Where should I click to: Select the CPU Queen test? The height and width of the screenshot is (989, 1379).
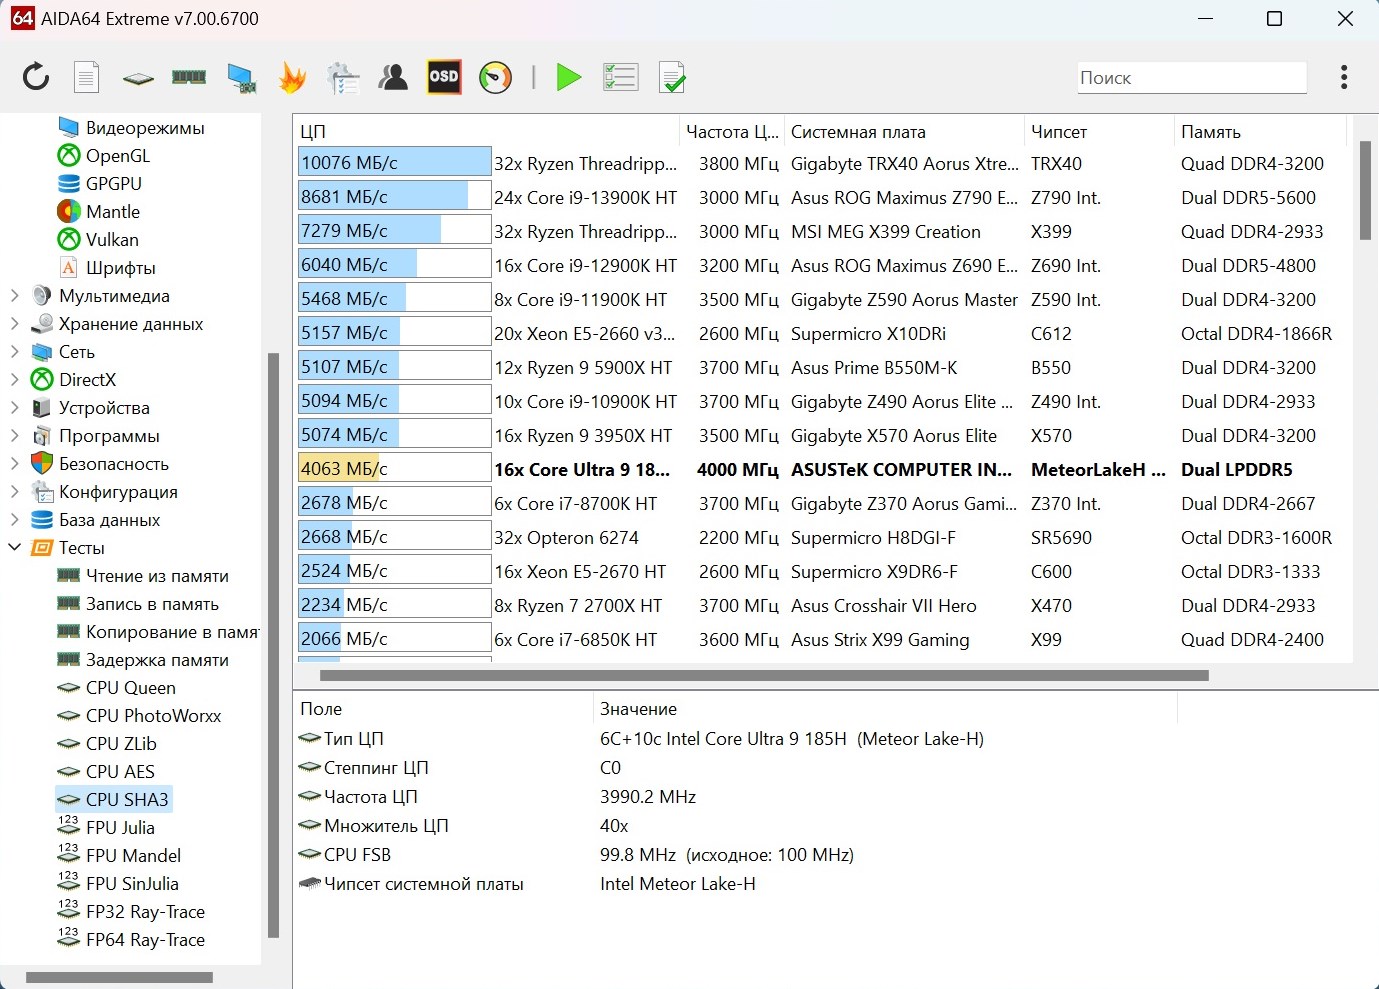[130, 688]
